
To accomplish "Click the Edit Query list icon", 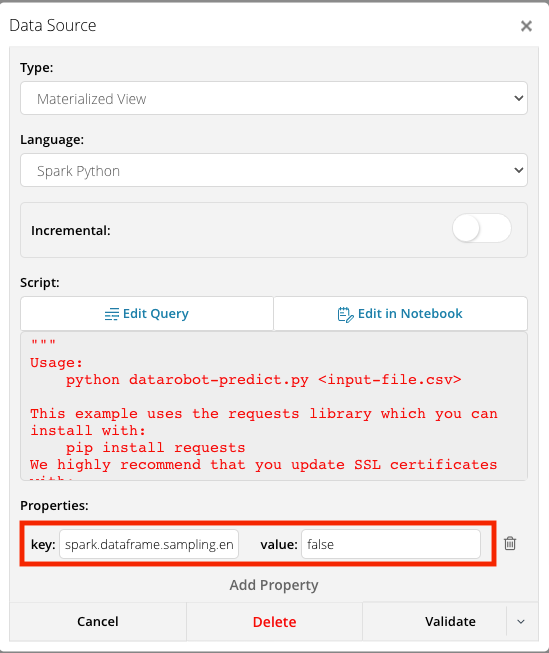I will 112,314.
